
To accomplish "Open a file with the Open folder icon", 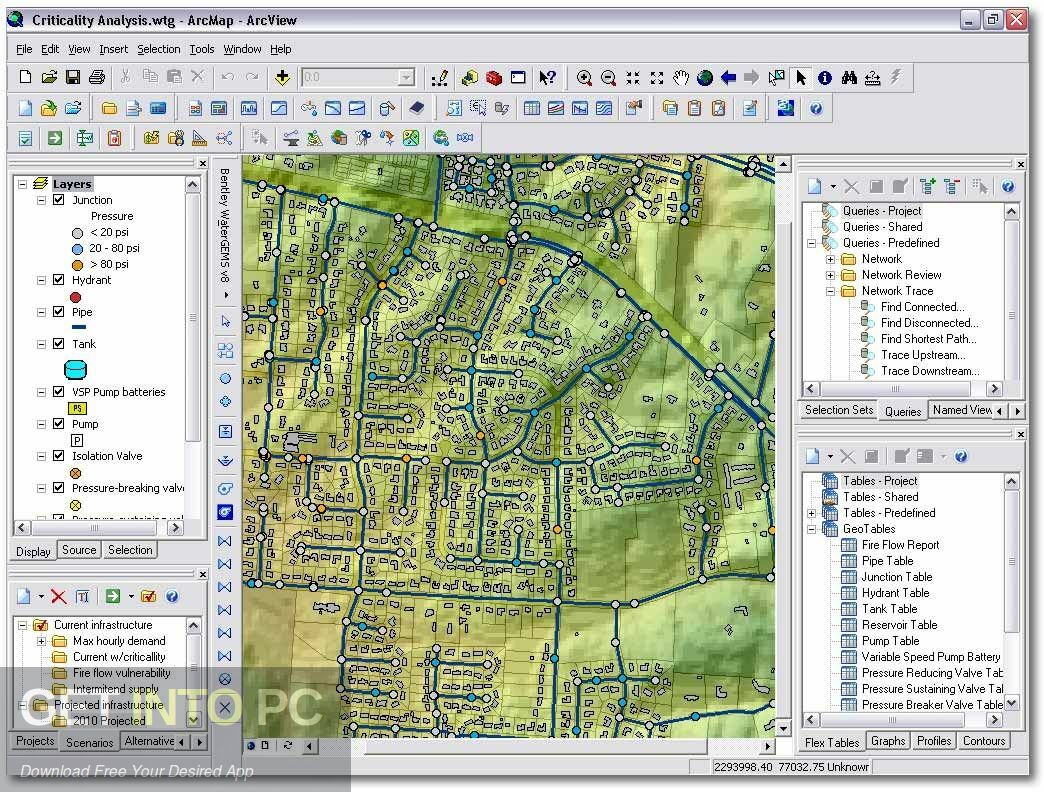I will 49,77.
